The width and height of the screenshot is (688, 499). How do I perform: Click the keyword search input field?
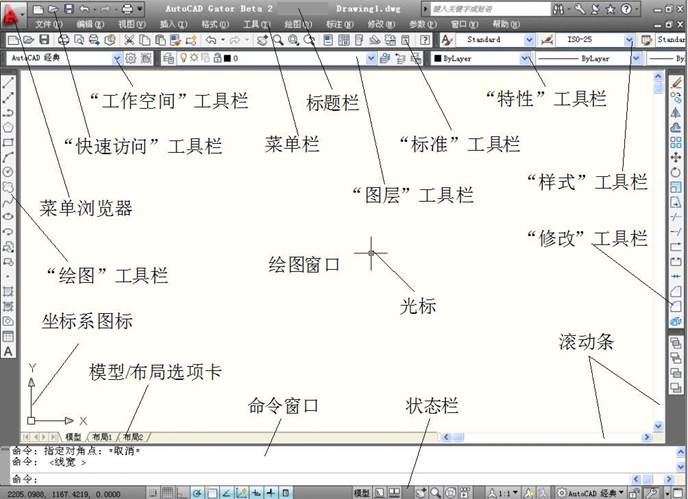click(491, 9)
